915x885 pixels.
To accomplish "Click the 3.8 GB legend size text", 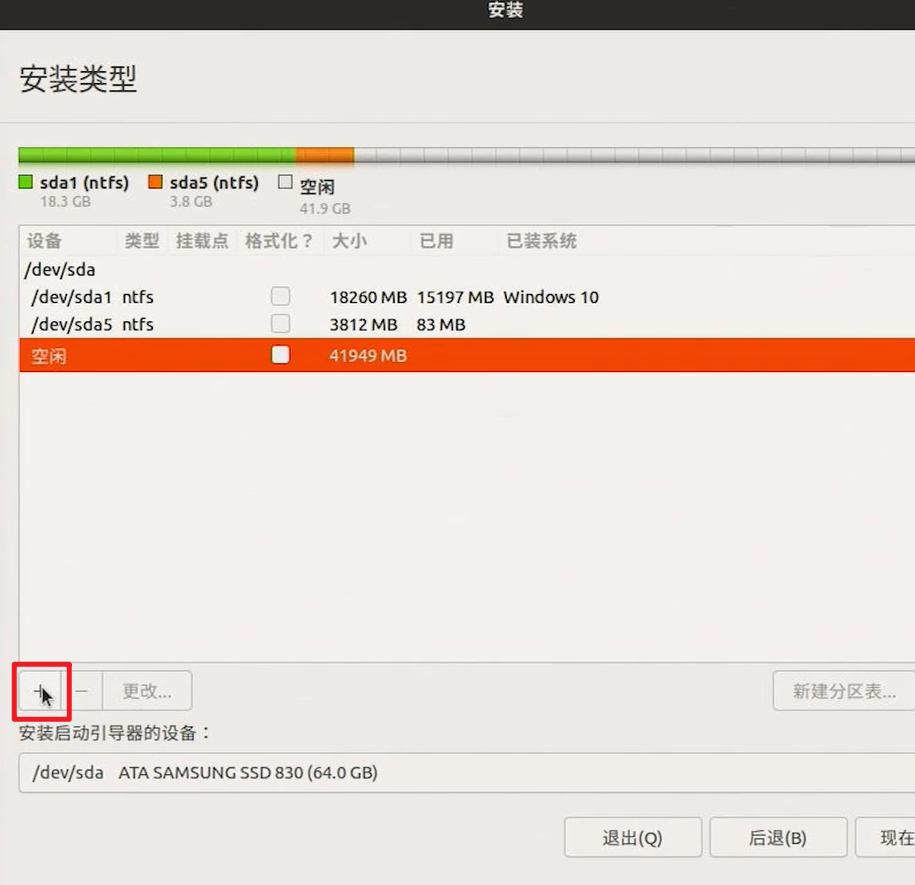I will [x=191, y=202].
